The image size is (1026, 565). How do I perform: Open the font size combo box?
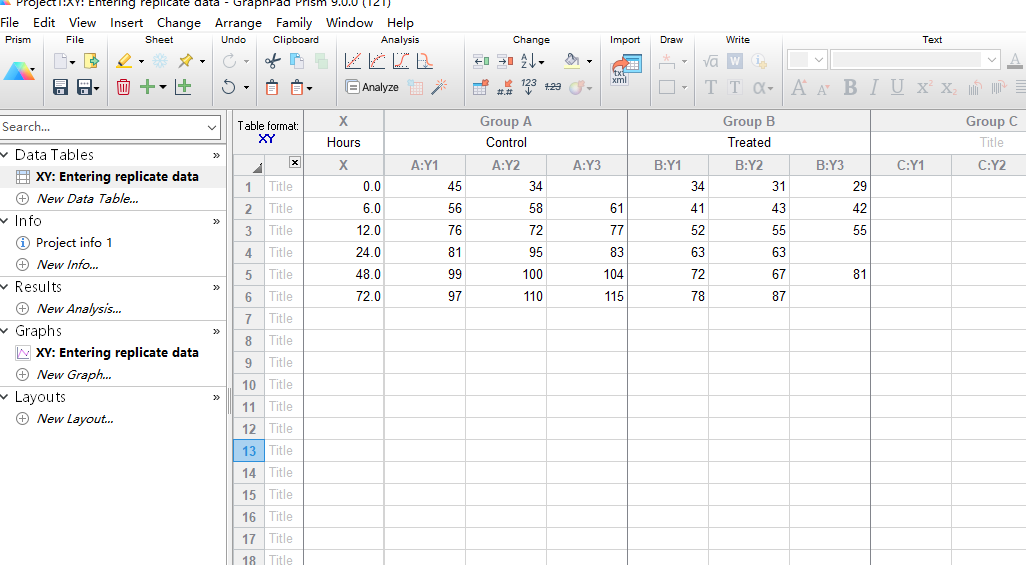point(807,60)
